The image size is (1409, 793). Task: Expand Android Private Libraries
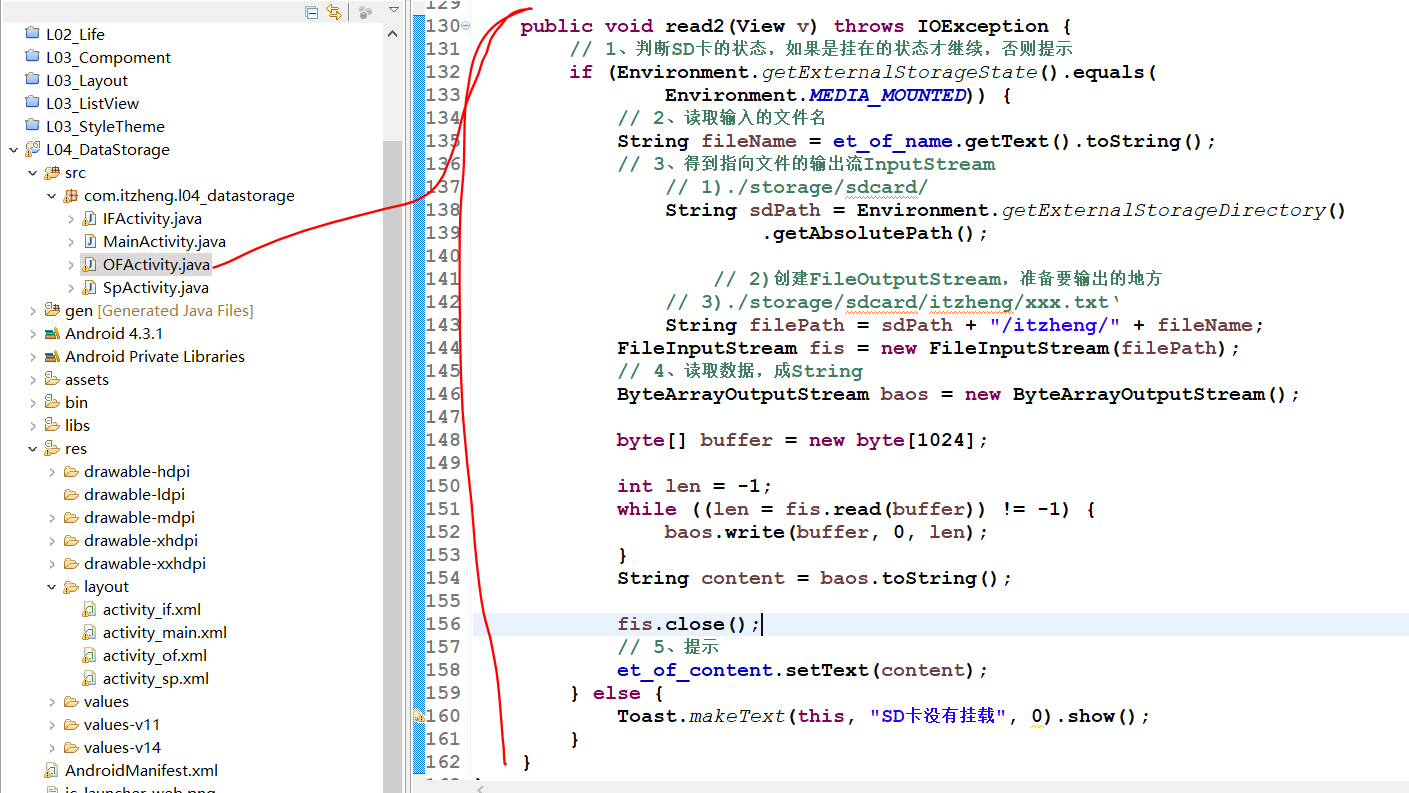coord(33,356)
